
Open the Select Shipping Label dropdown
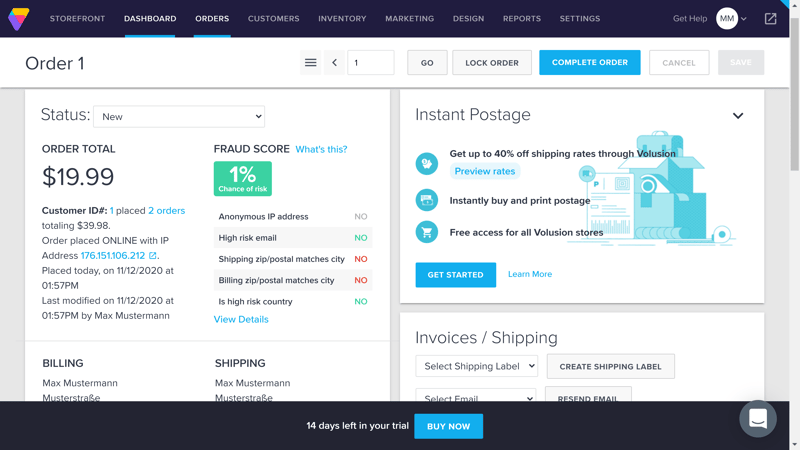tap(477, 366)
